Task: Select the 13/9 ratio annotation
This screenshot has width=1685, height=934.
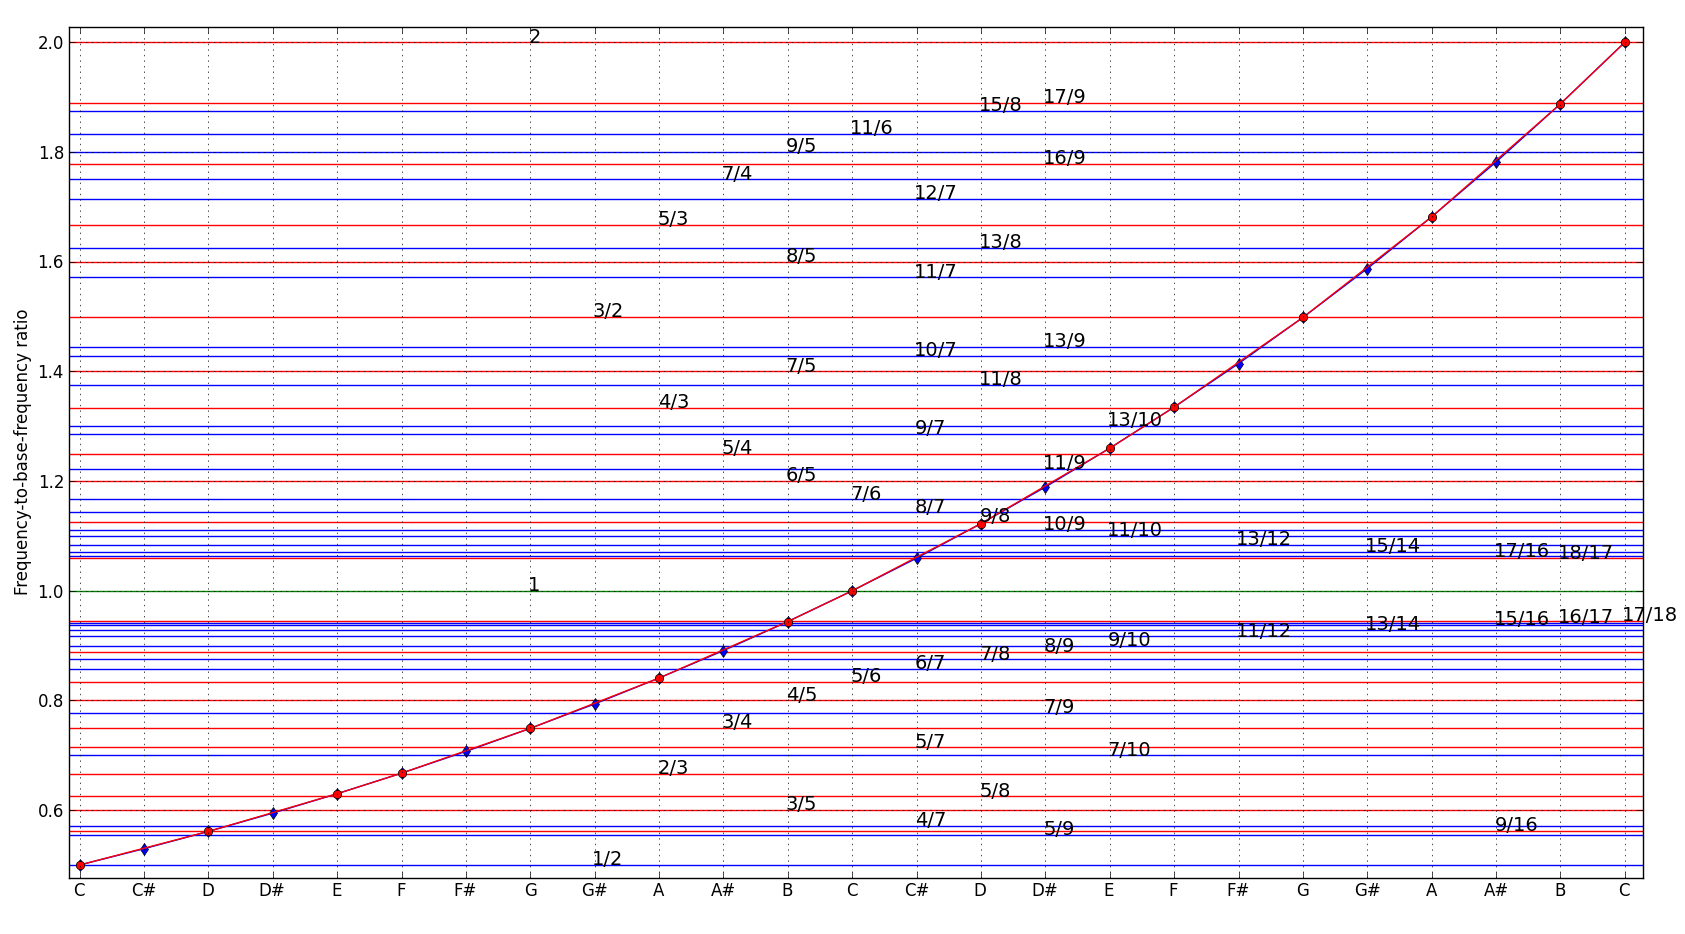Action: point(1064,341)
